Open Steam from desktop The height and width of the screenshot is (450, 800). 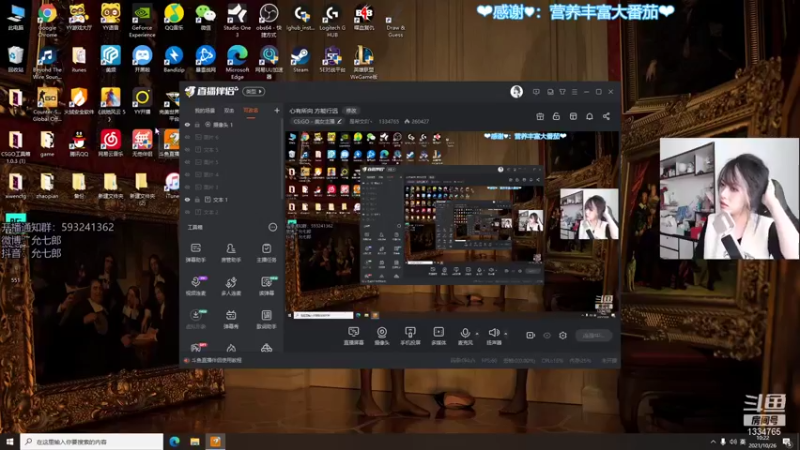click(300, 60)
